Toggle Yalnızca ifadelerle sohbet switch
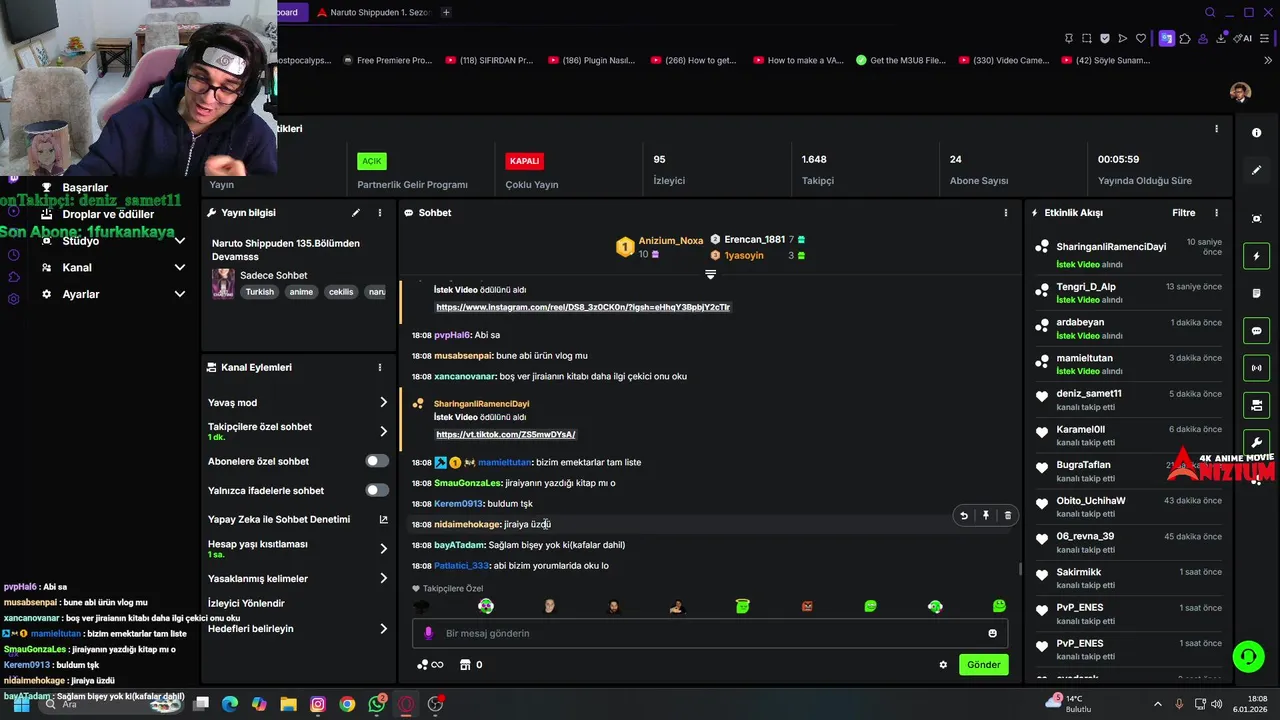This screenshot has width=1280, height=720. click(377, 490)
